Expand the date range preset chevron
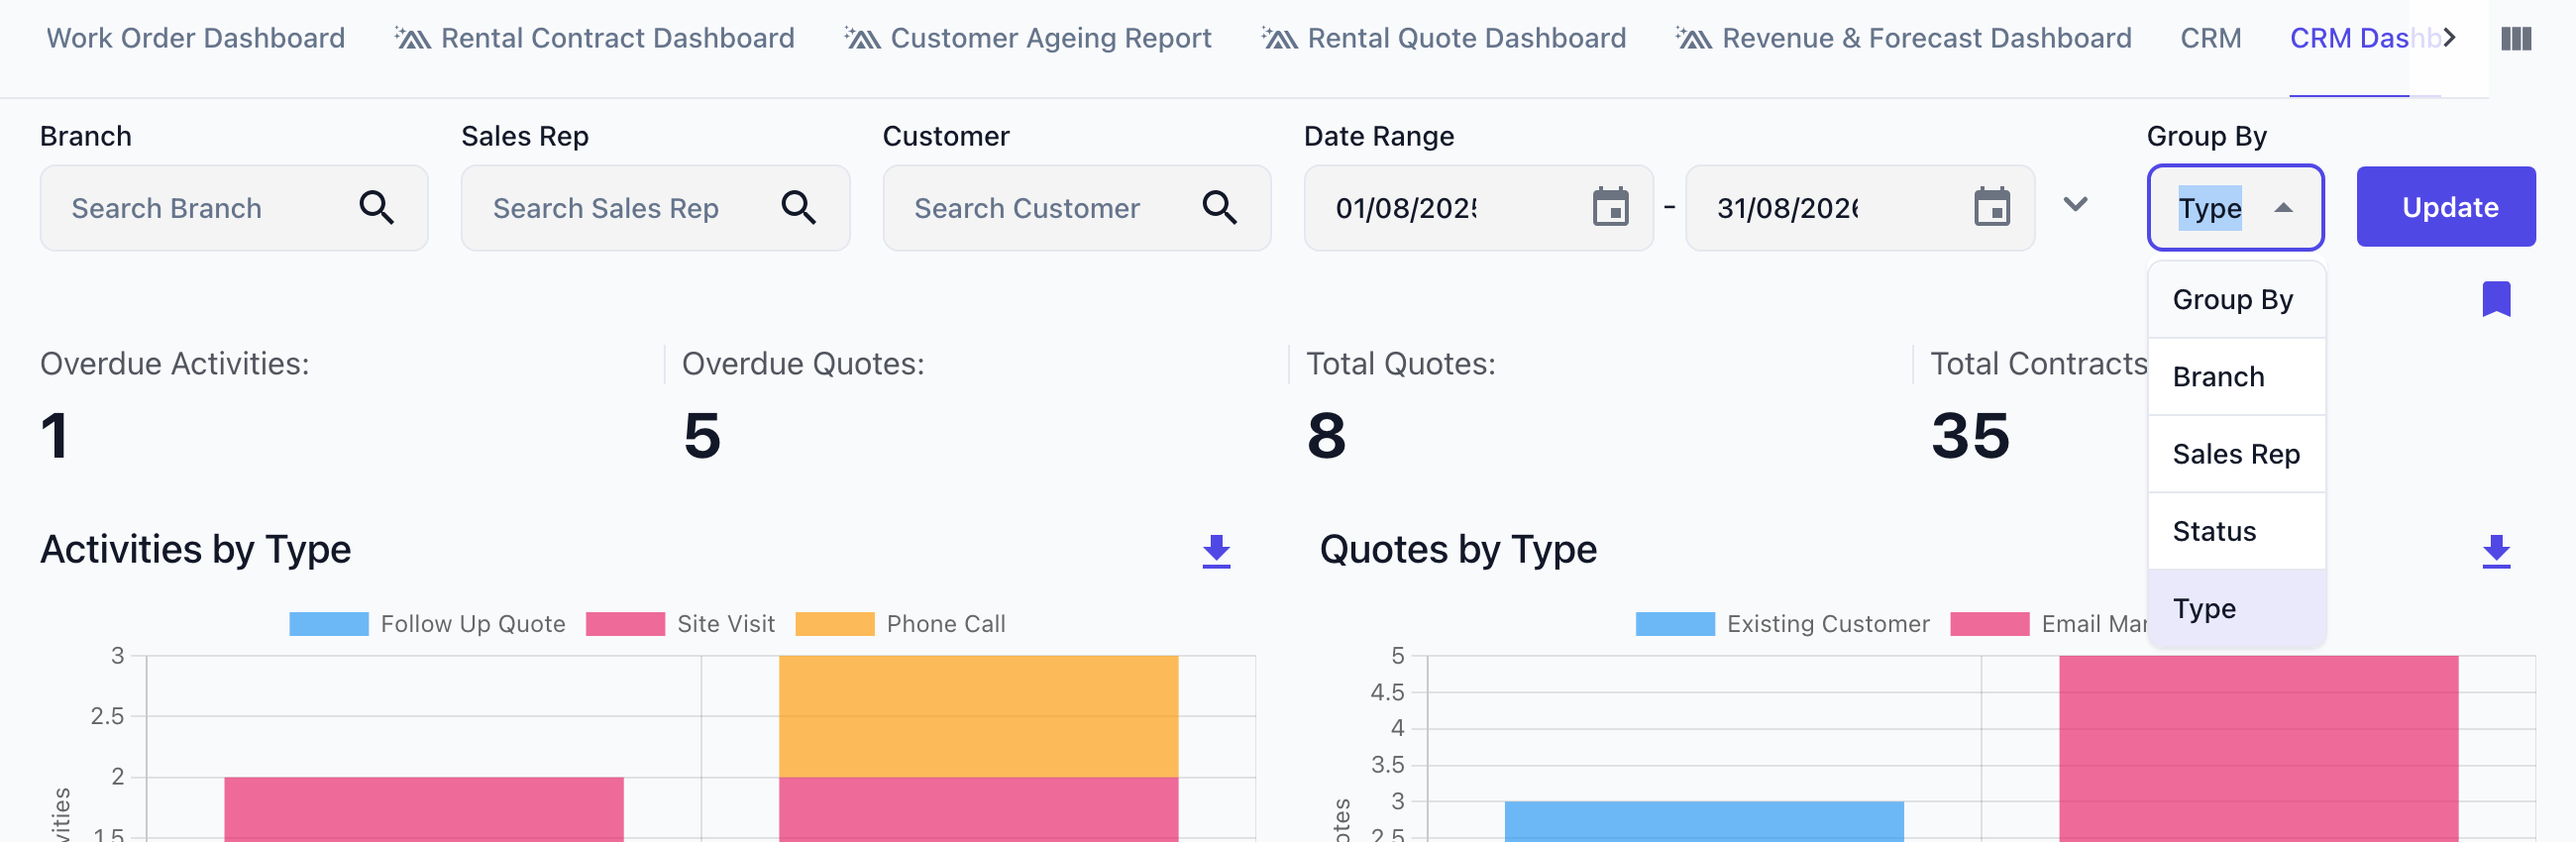The width and height of the screenshot is (2576, 842). (2075, 205)
